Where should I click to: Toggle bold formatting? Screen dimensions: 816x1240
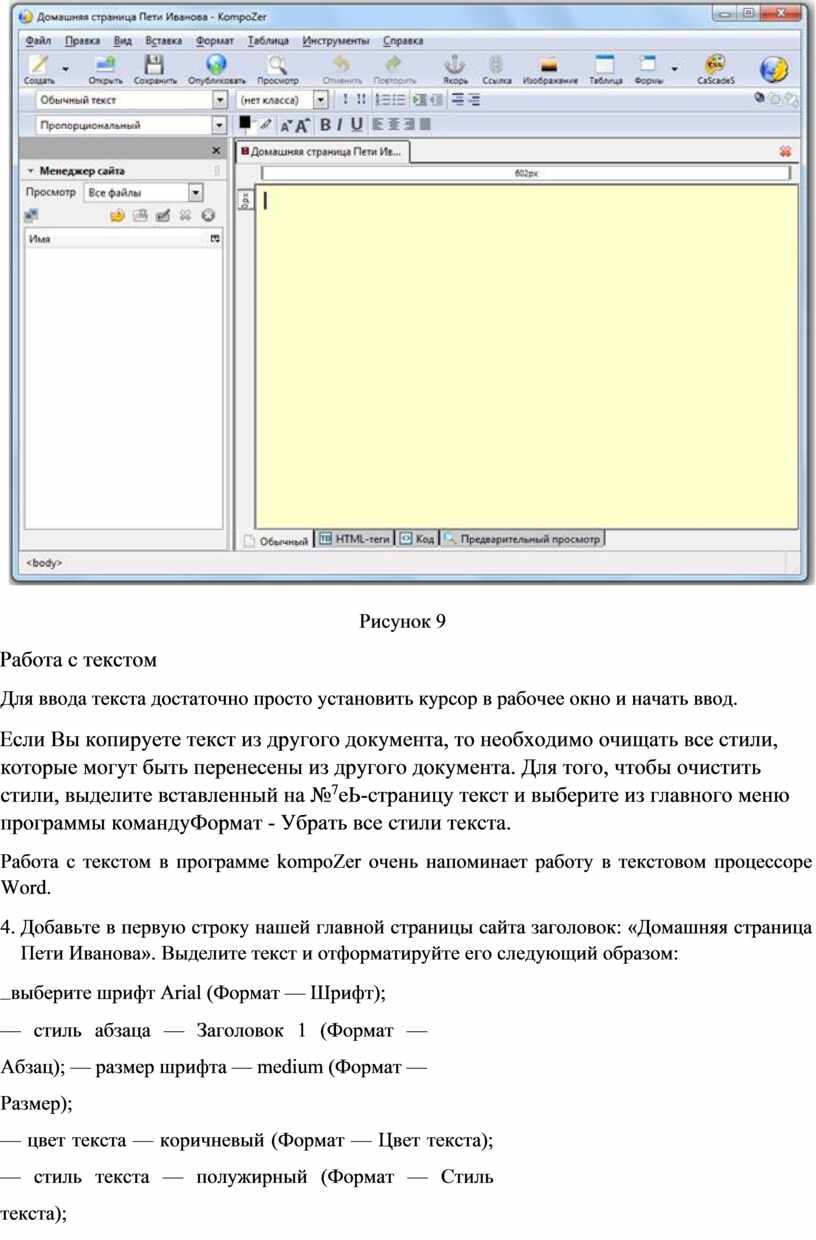tap(324, 125)
